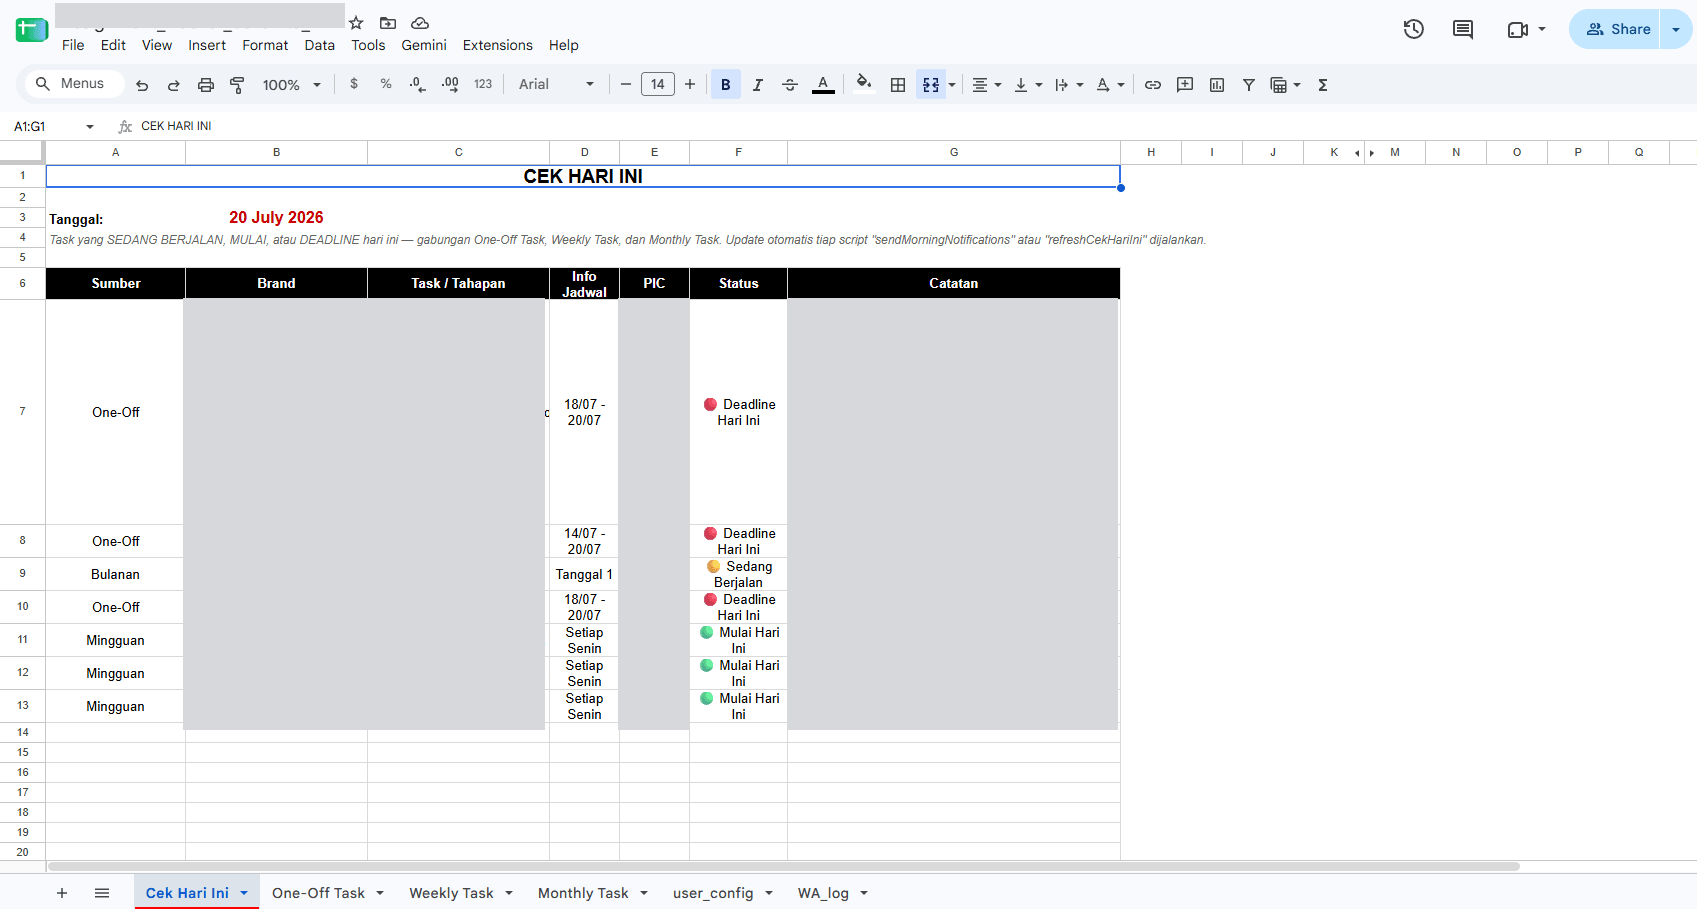The width and height of the screenshot is (1697, 909).
Task: Decrease font size with minus button
Action: pyautogui.click(x=626, y=85)
